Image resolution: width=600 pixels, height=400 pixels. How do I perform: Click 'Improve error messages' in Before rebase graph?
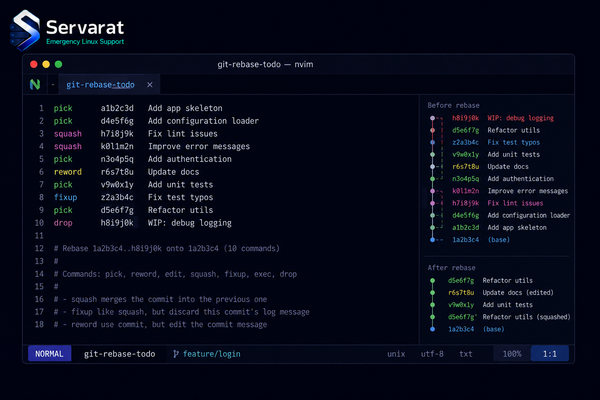tap(528, 191)
